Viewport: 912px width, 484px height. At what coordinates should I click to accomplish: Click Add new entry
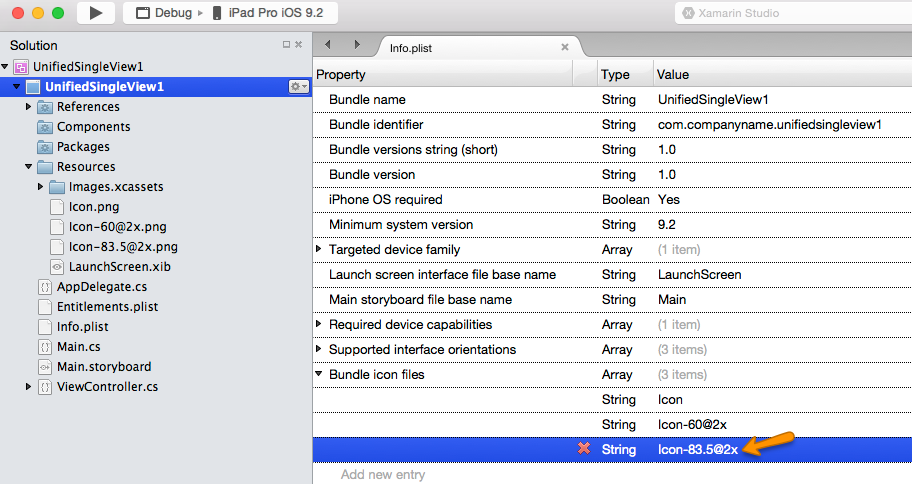[x=383, y=475]
